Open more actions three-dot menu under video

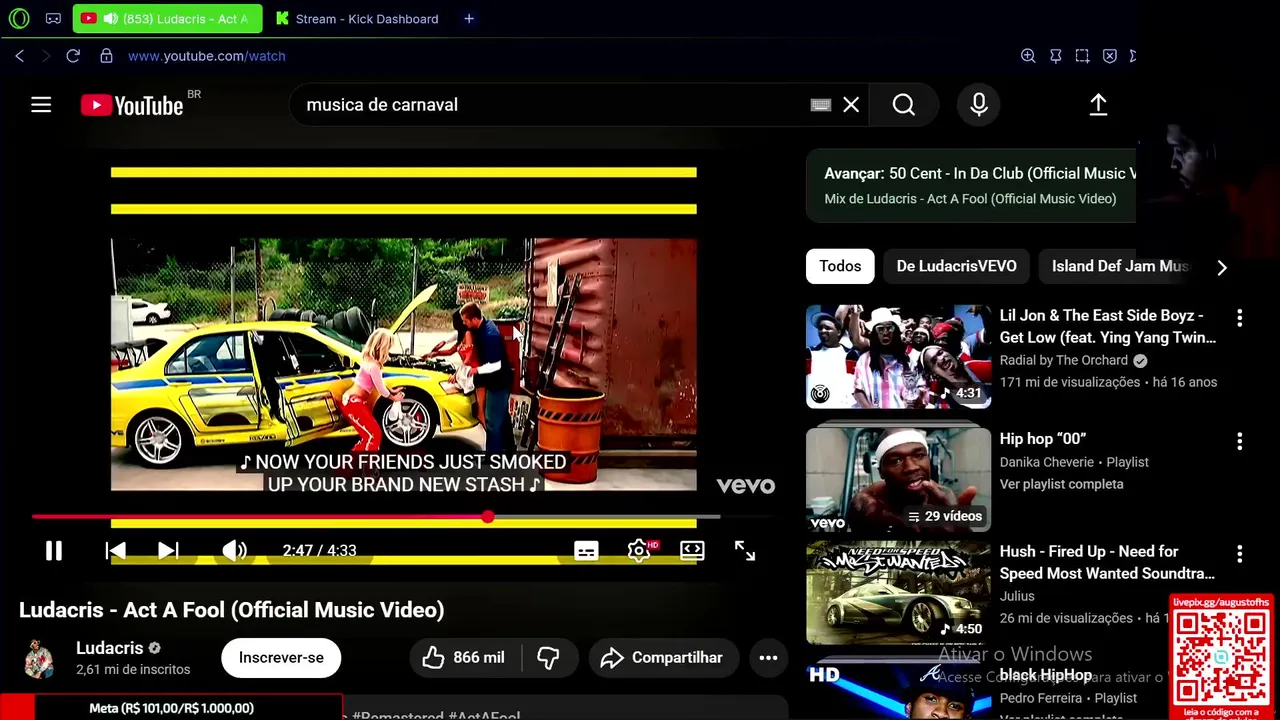pyautogui.click(x=768, y=657)
